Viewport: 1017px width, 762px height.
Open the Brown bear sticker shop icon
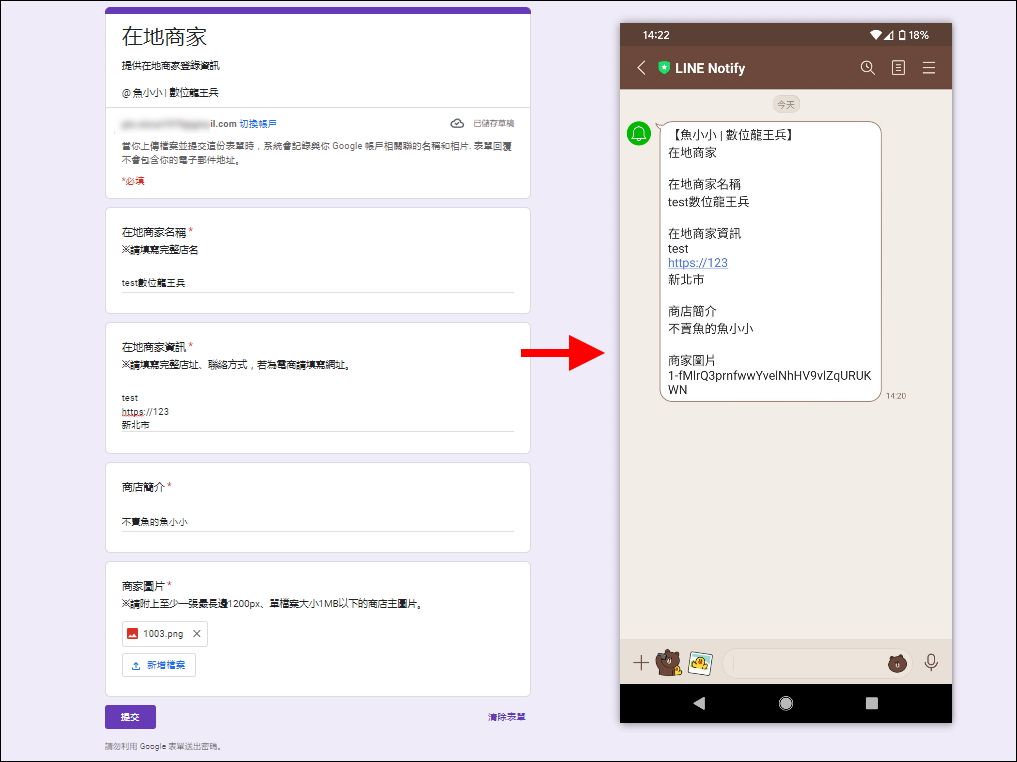[x=669, y=662]
